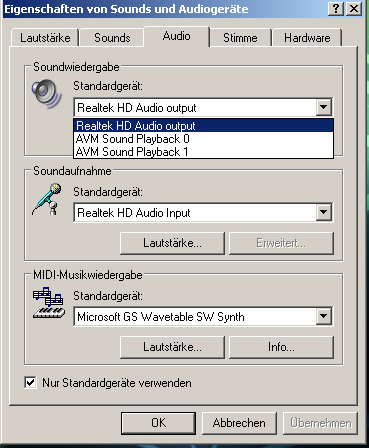Image resolution: width=369 pixels, height=448 pixels.
Task: Open the MIDI Info... button
Action: pos(281,347)
